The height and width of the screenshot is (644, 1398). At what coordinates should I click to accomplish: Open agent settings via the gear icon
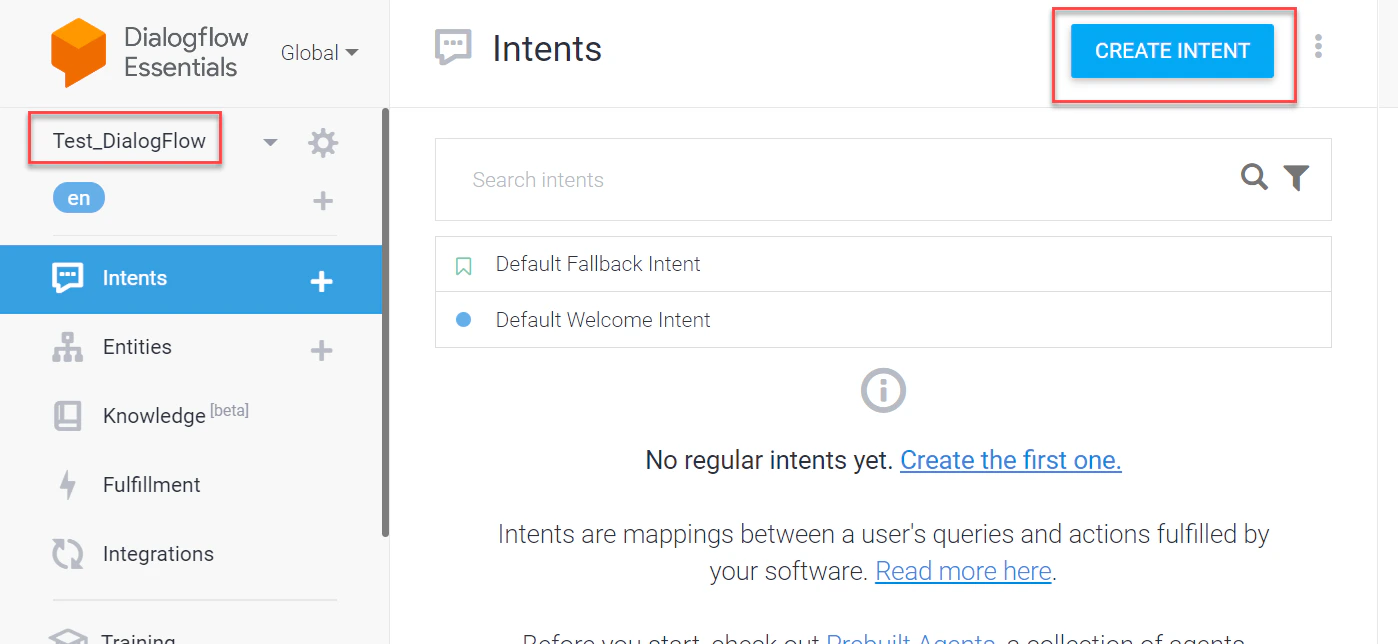pyautogui.click(x=322, y=142)
